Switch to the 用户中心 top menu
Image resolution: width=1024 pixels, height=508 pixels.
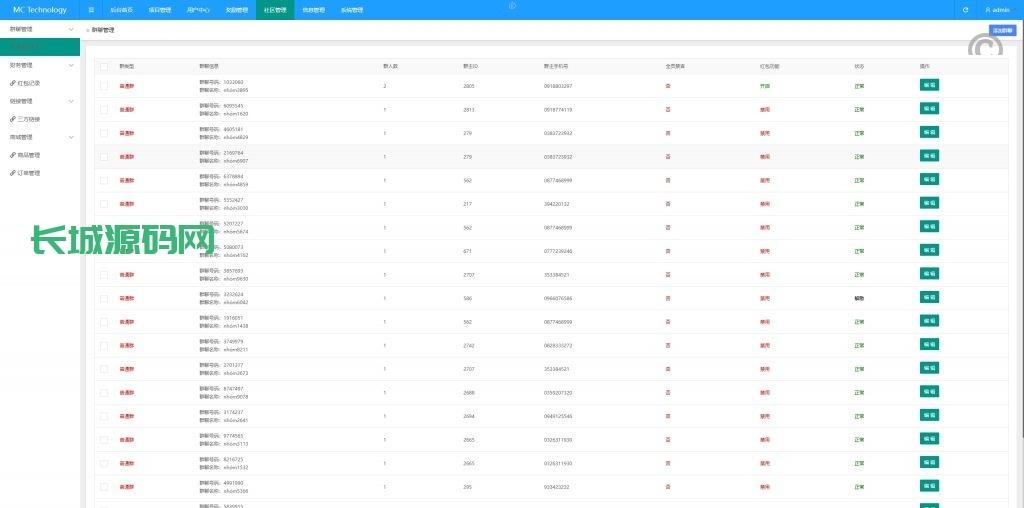pyautogui.click(x=198, y=10)
